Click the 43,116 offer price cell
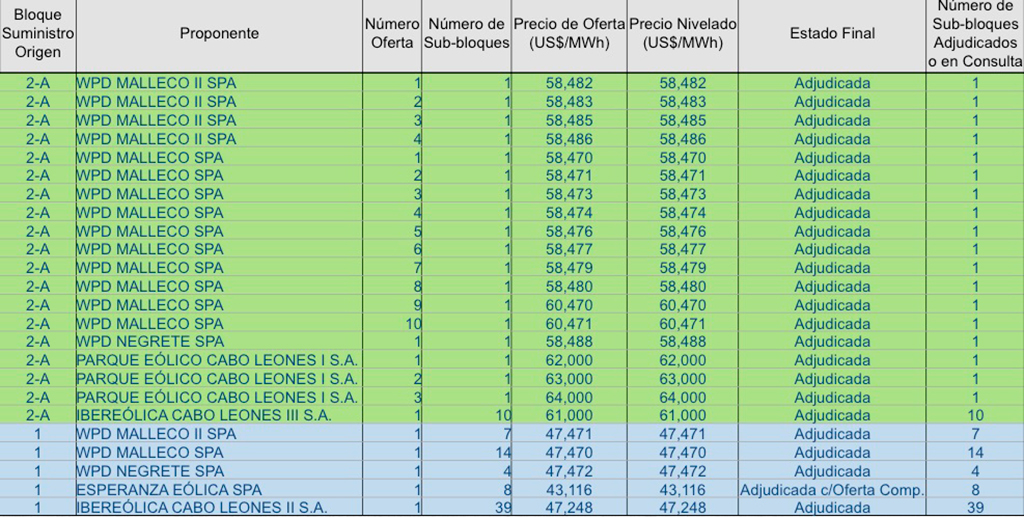This screenshot has width=1024, height=517. click(x=569, y=490)
